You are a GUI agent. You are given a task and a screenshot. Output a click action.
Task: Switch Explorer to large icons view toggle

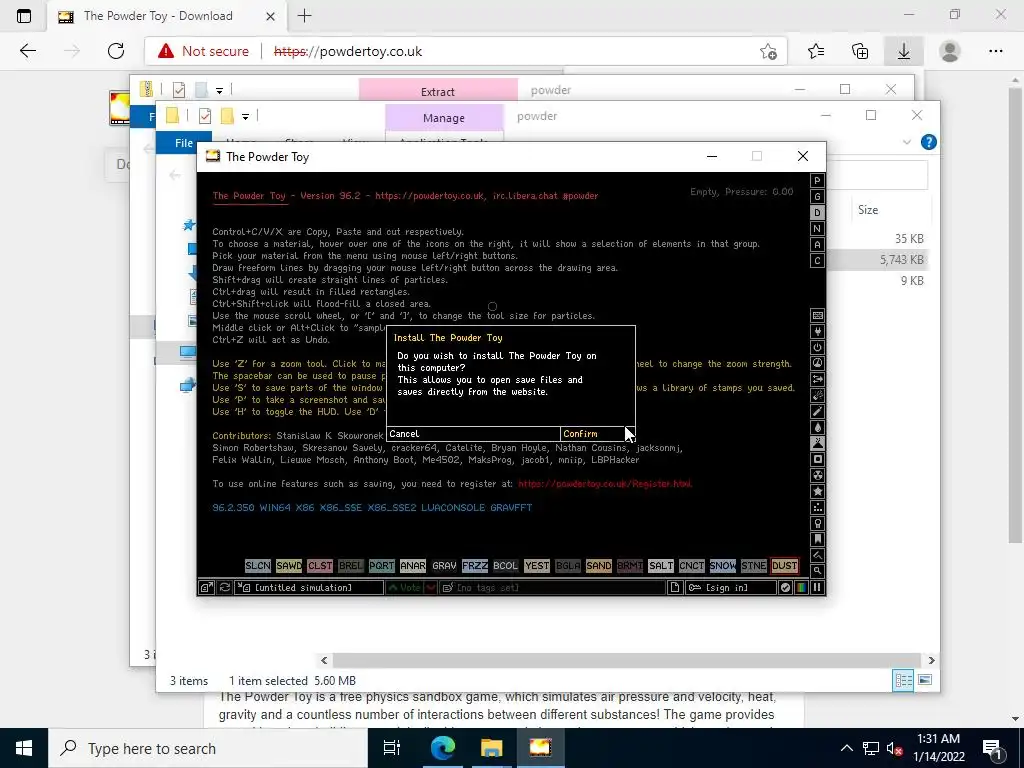click(x=925, y=680)
